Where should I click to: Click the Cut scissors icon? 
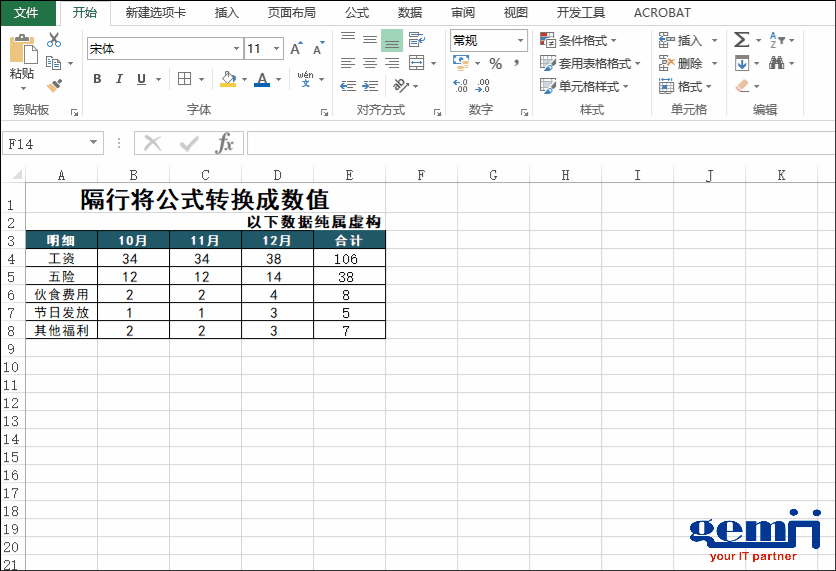[54, 40]
